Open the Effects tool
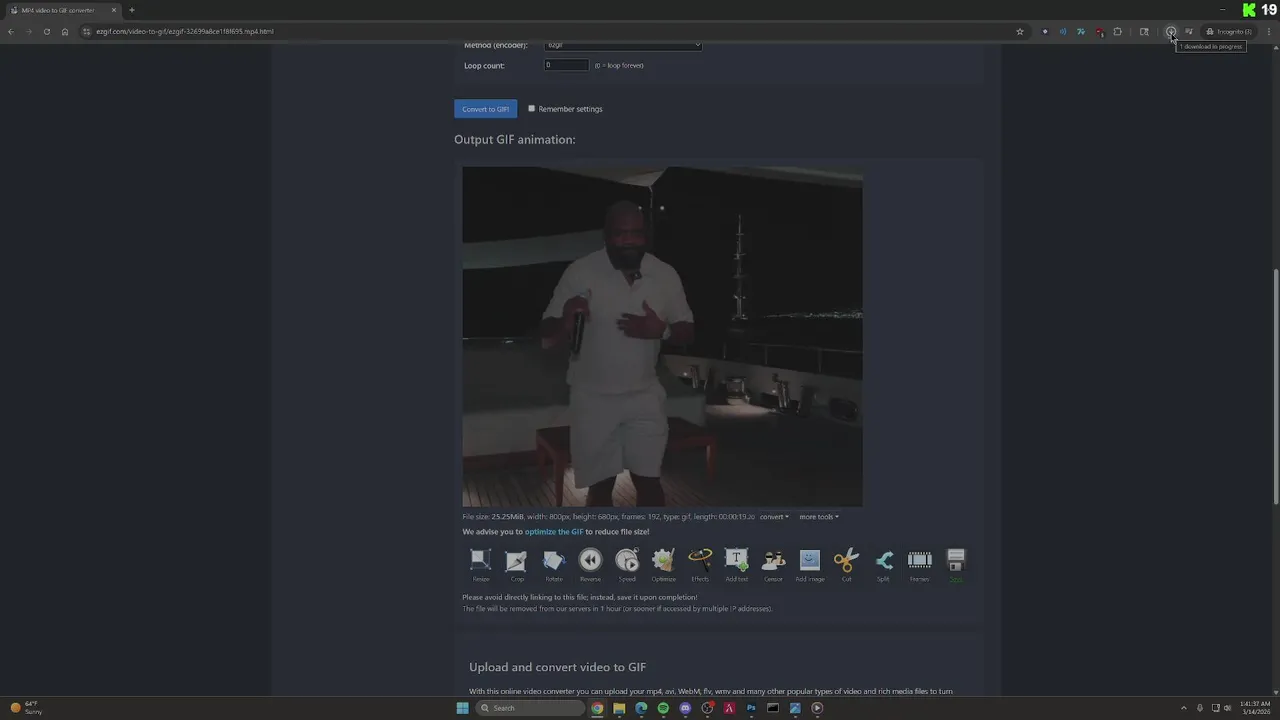 (x=700, y=565)
